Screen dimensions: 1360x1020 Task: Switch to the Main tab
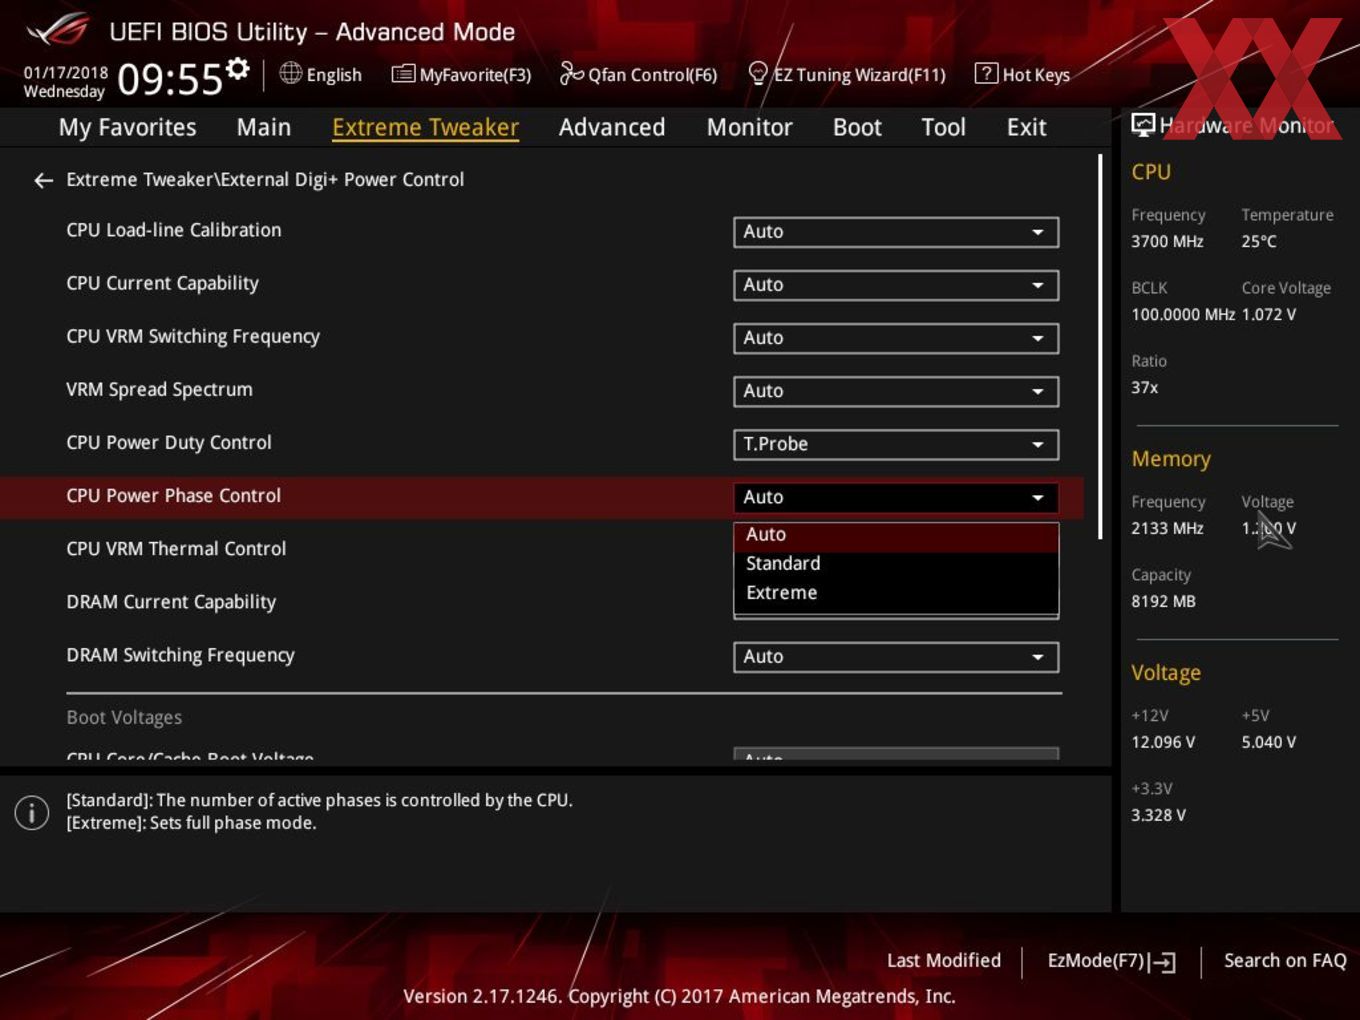click(264, 127)
